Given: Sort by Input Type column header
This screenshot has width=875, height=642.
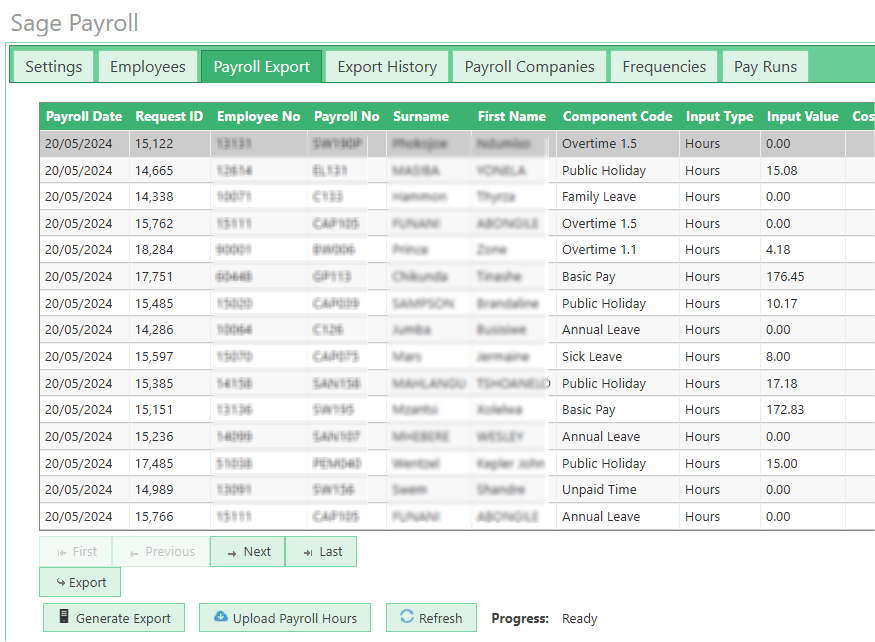Looking at the screenshot, I should pyautogui.click(x=719, y=117).
